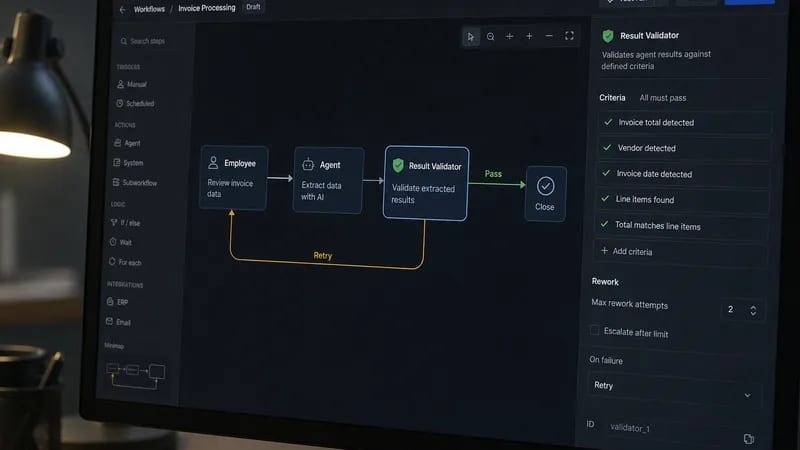The width and height of the screenshot is (800, 450).
Task: Select the Wait logic step
Action: [122, 242]
